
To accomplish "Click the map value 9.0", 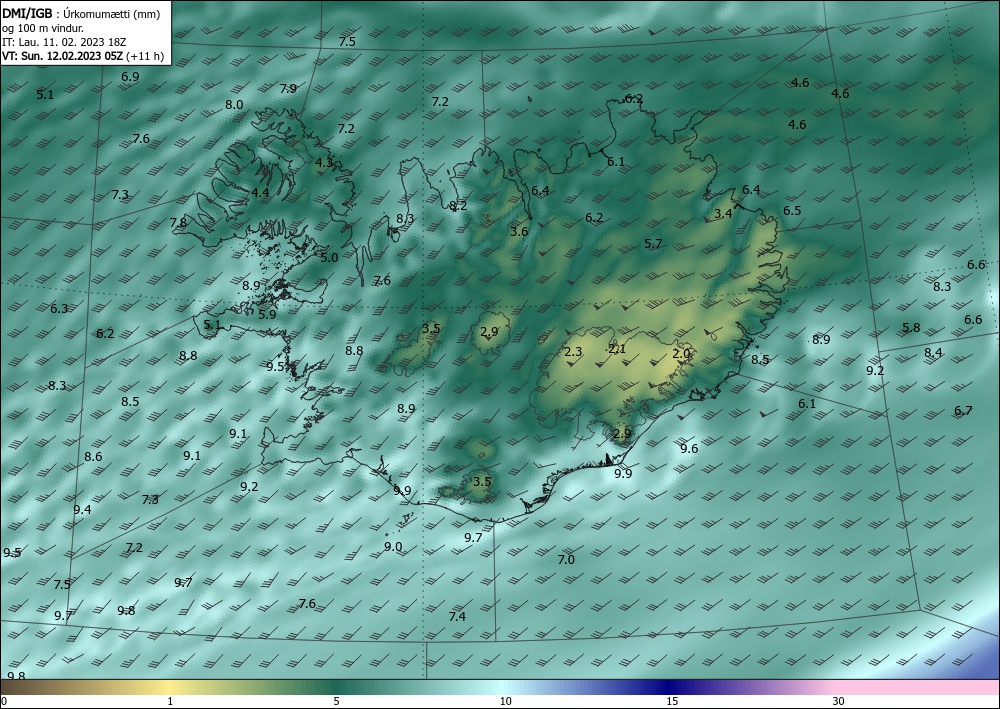I will pyautogui.click(x=393, y=547).
